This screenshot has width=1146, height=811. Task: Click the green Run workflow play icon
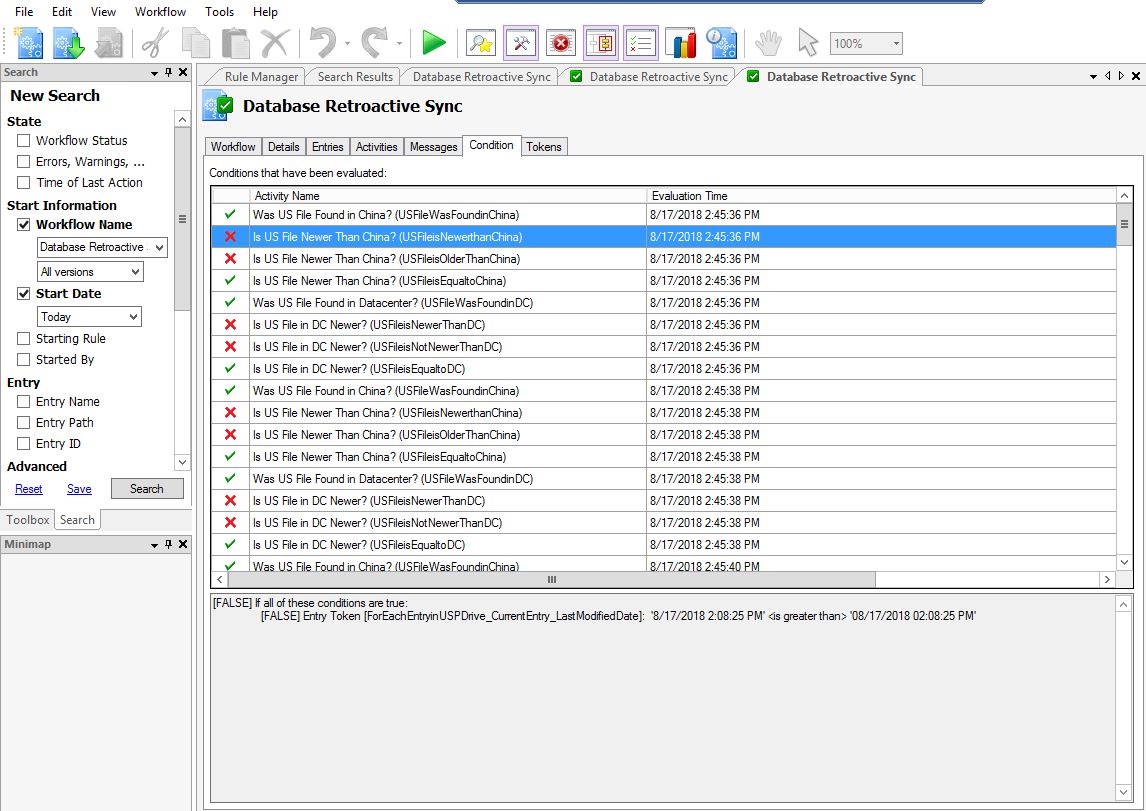434,43
